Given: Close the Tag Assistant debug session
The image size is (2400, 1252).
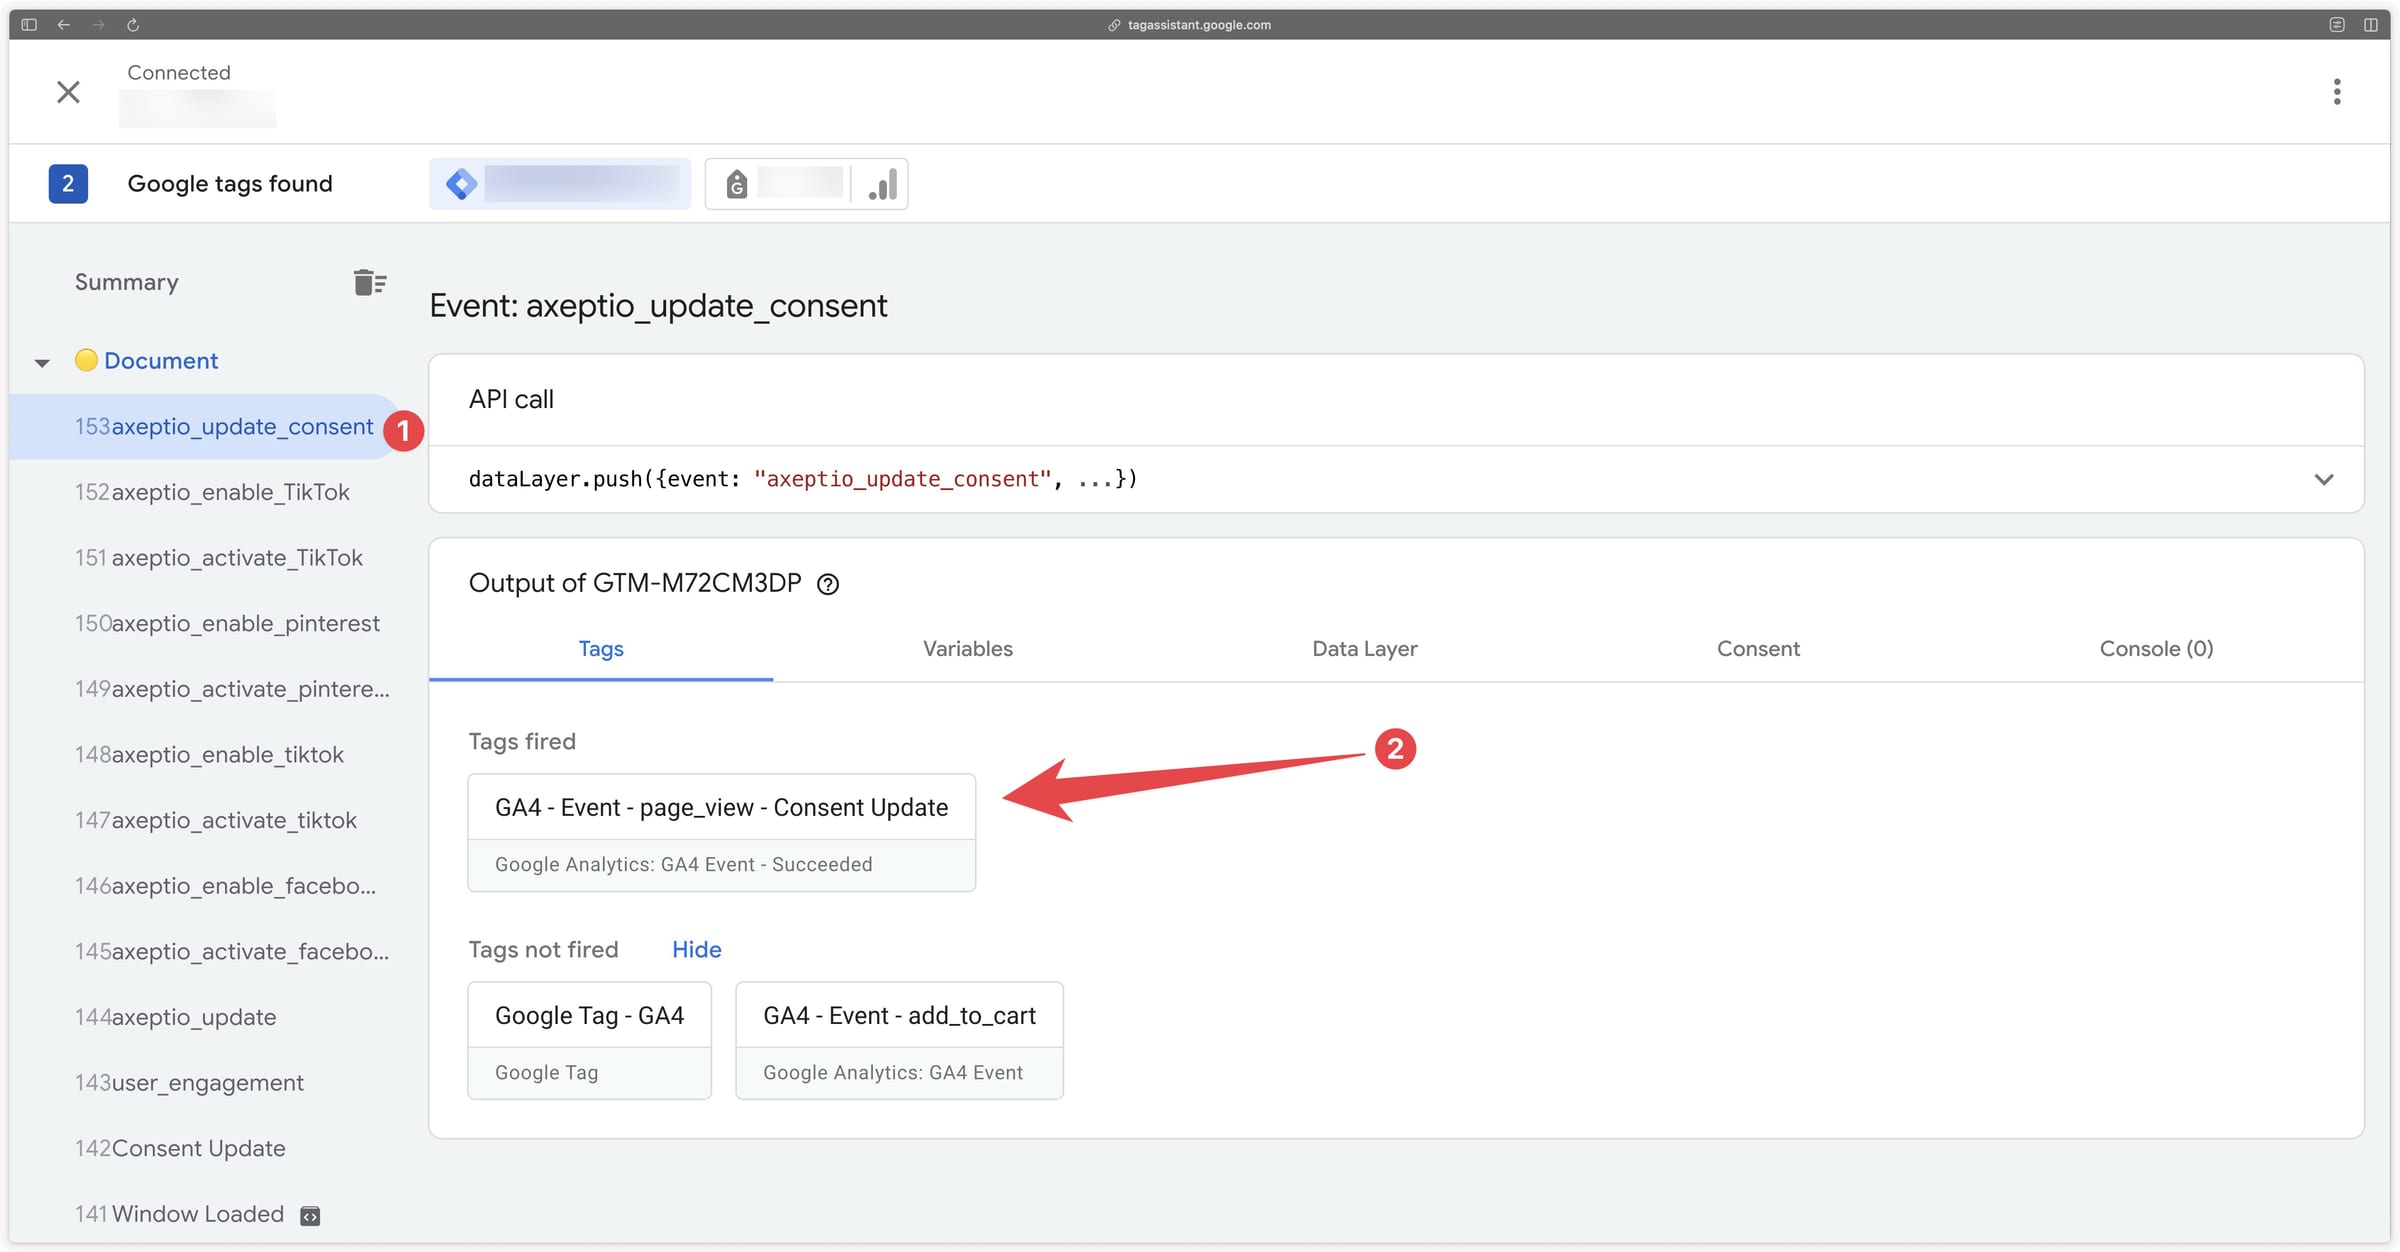Looking at the screenshot, I should click(68, 92).
